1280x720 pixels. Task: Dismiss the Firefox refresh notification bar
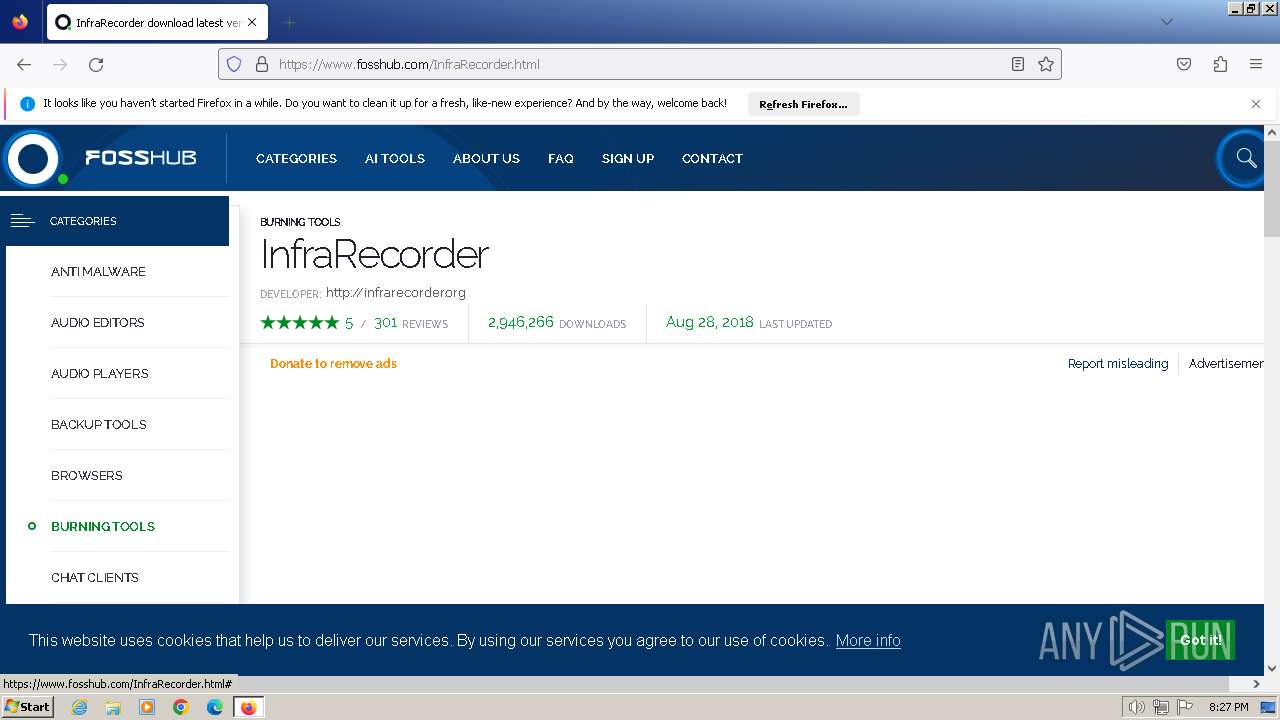coord(1256,103)
